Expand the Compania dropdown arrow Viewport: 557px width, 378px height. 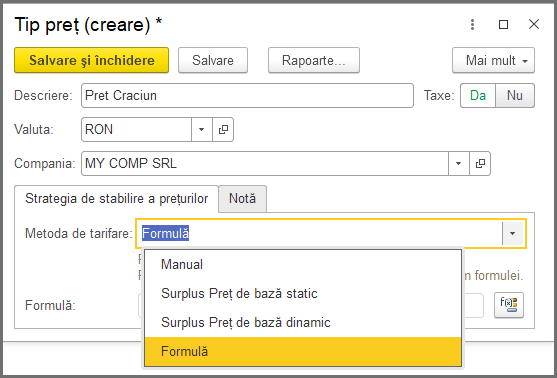coord(459,163)
